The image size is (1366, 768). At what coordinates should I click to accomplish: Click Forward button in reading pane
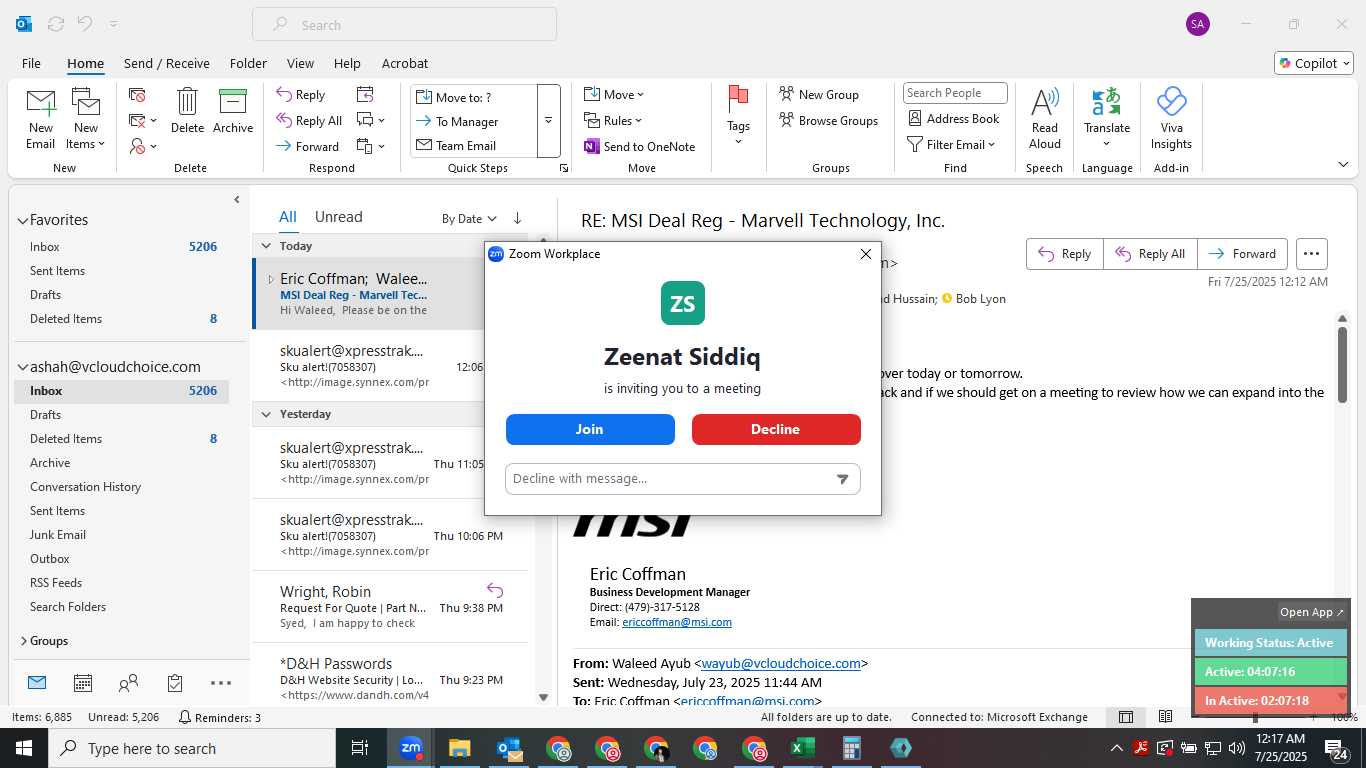click(1242, 254)
